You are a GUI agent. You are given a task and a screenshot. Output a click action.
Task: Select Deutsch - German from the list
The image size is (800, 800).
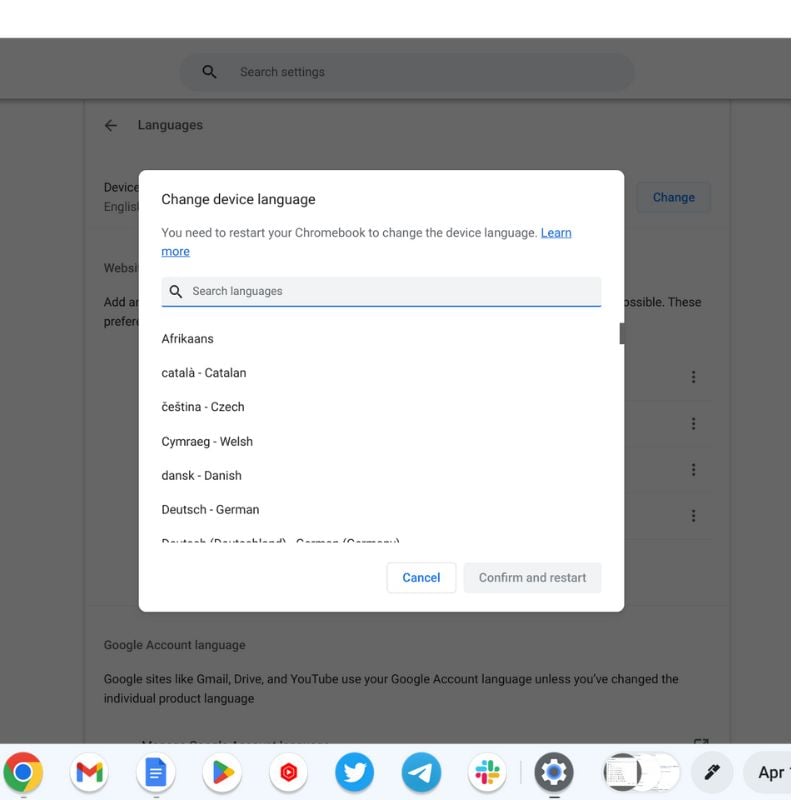[x=210, y=509]
